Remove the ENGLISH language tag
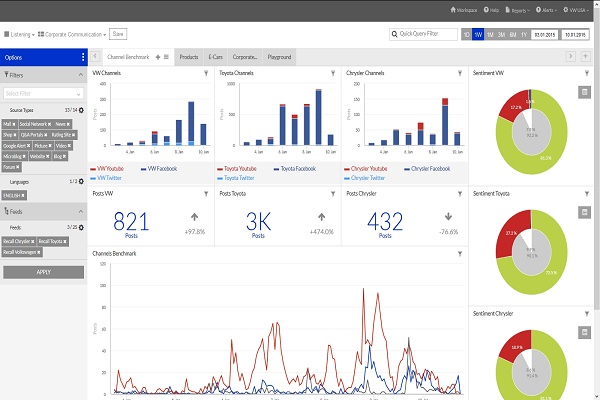This screenshot has height=400, width=600. pos(23,196)
